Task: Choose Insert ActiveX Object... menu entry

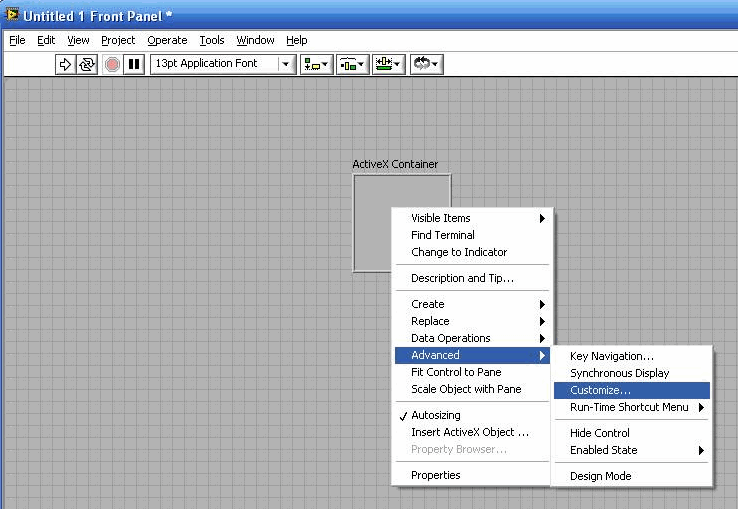Action: (469, 432)
